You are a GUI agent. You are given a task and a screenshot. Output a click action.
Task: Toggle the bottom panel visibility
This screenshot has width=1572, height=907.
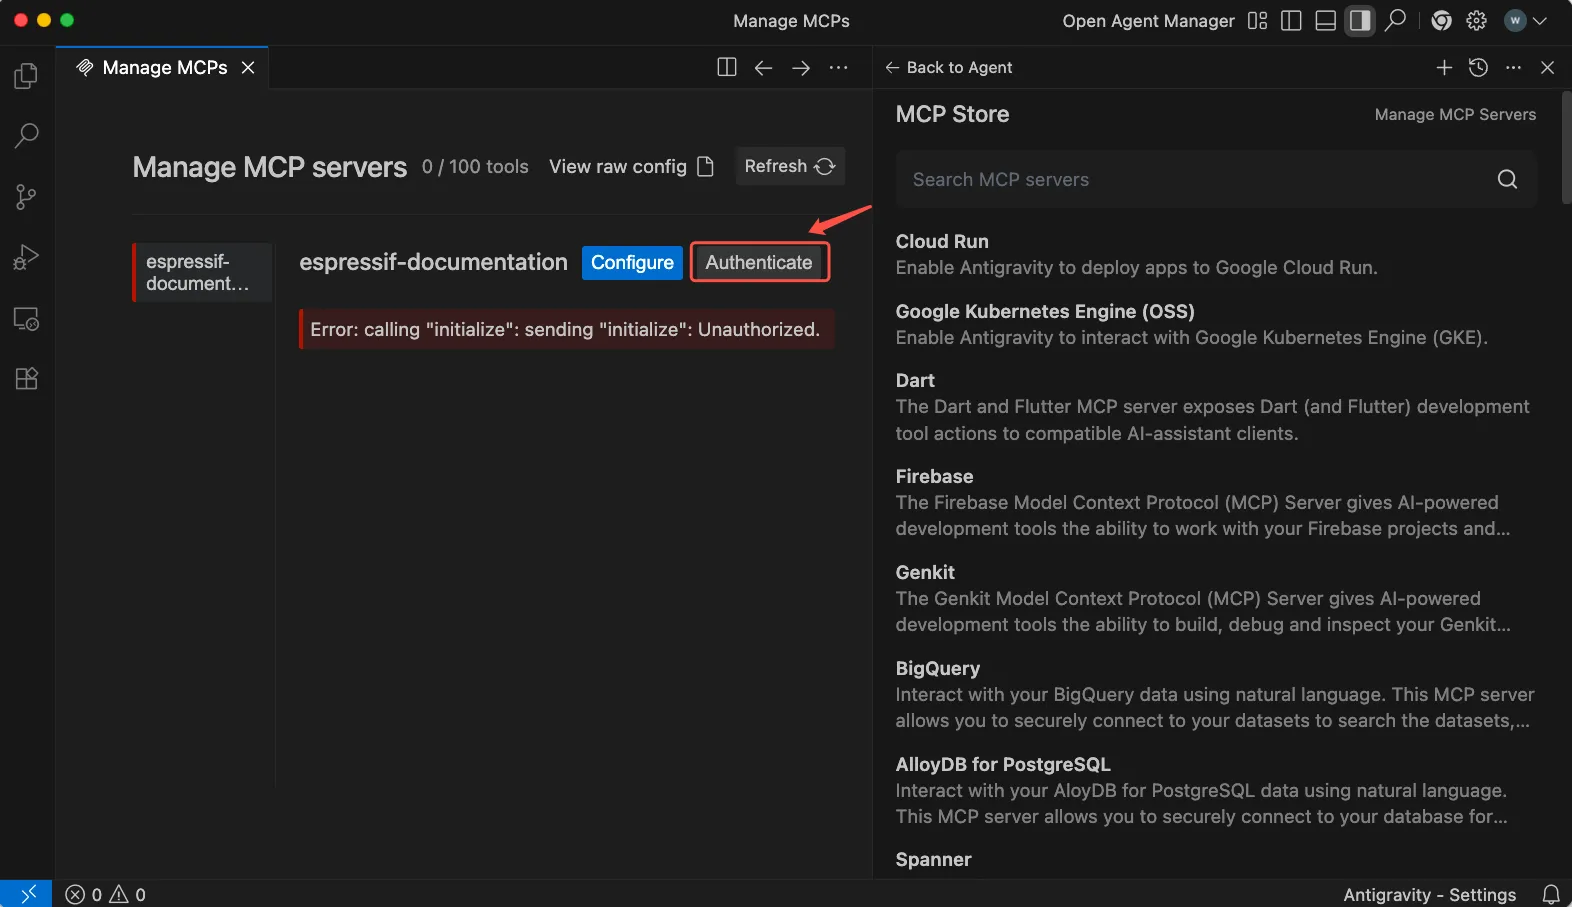tap(1326, 21)
